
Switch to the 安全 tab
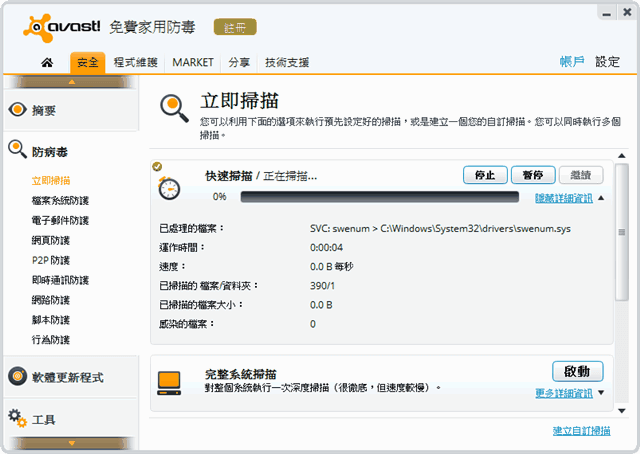point(88,62)
